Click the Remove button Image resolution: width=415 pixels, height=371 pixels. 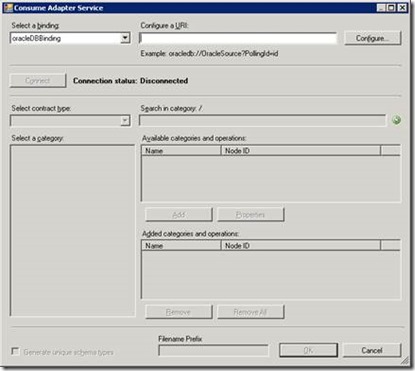click(x=179, y=312)
